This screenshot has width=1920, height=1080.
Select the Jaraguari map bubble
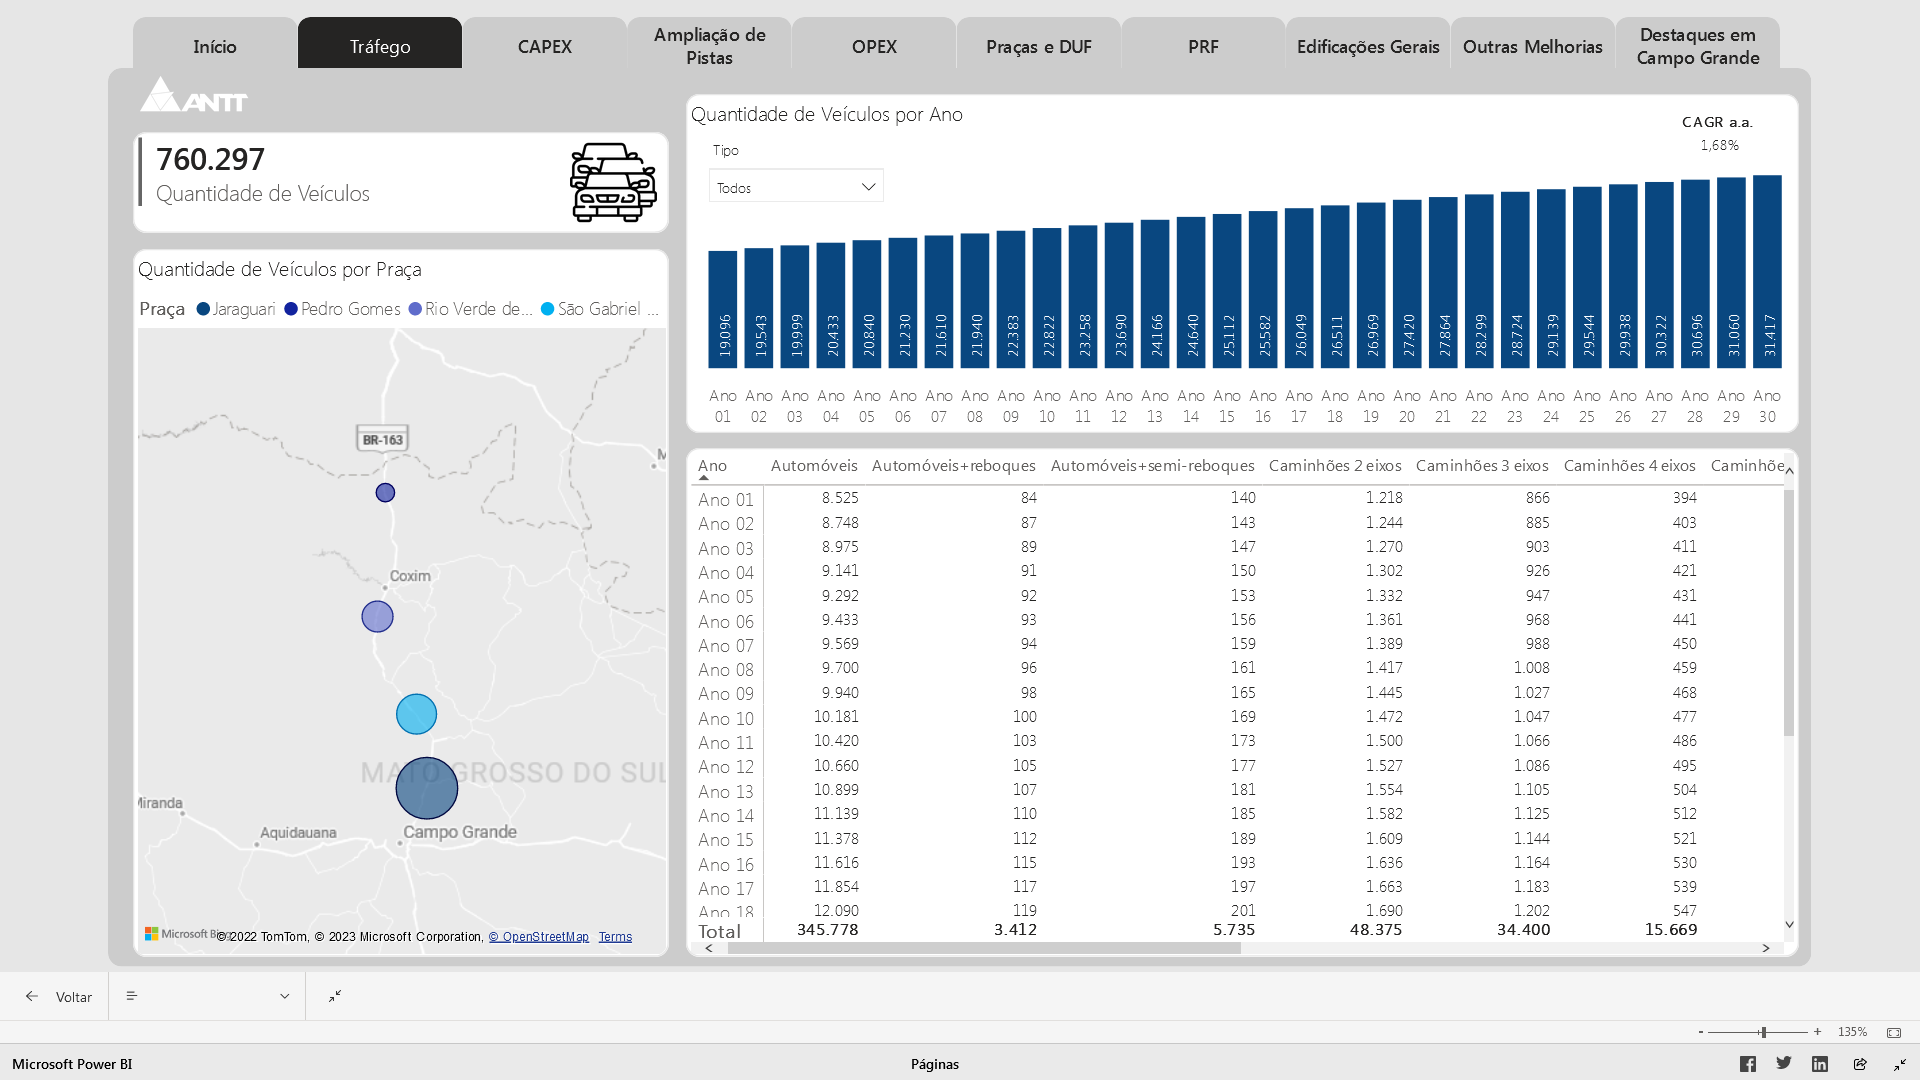pyautogui.click(x=427, y=788)
